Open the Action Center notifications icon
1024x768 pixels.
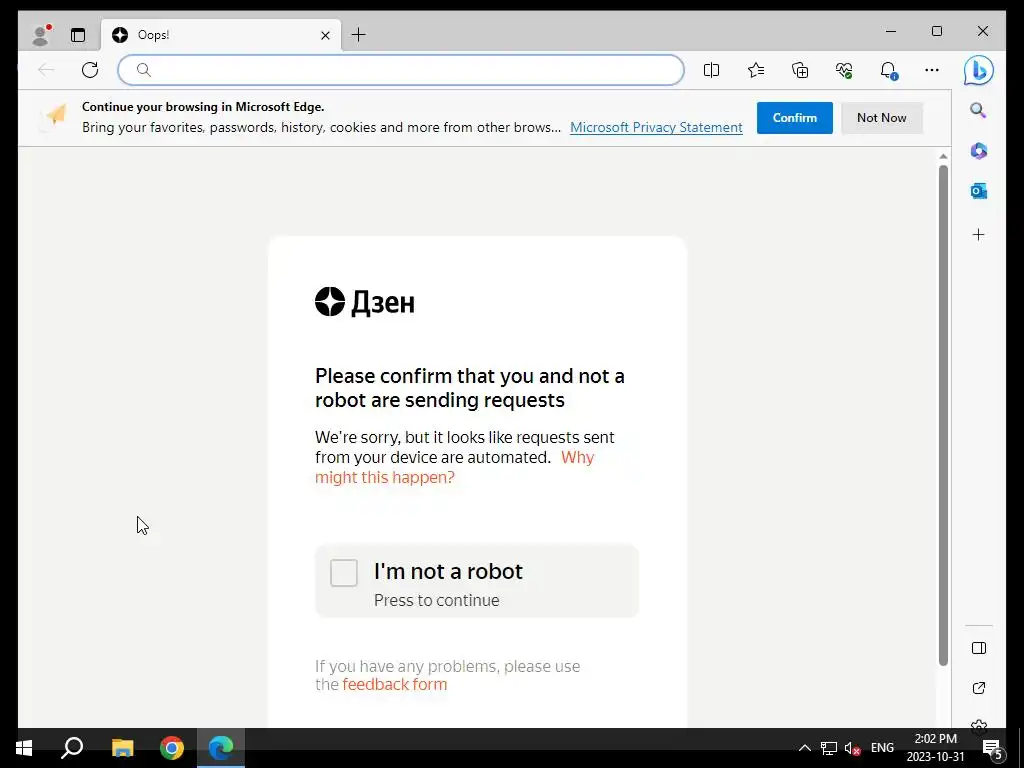[992, 748]
